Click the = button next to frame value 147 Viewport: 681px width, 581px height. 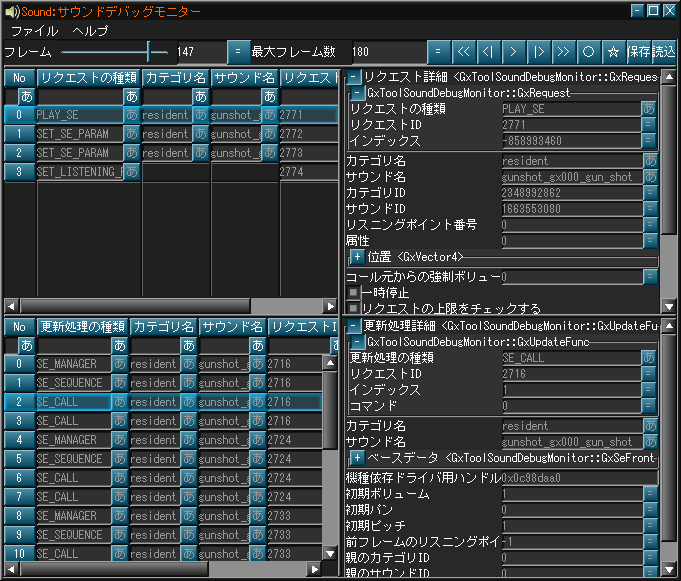(x=238, y=52)
